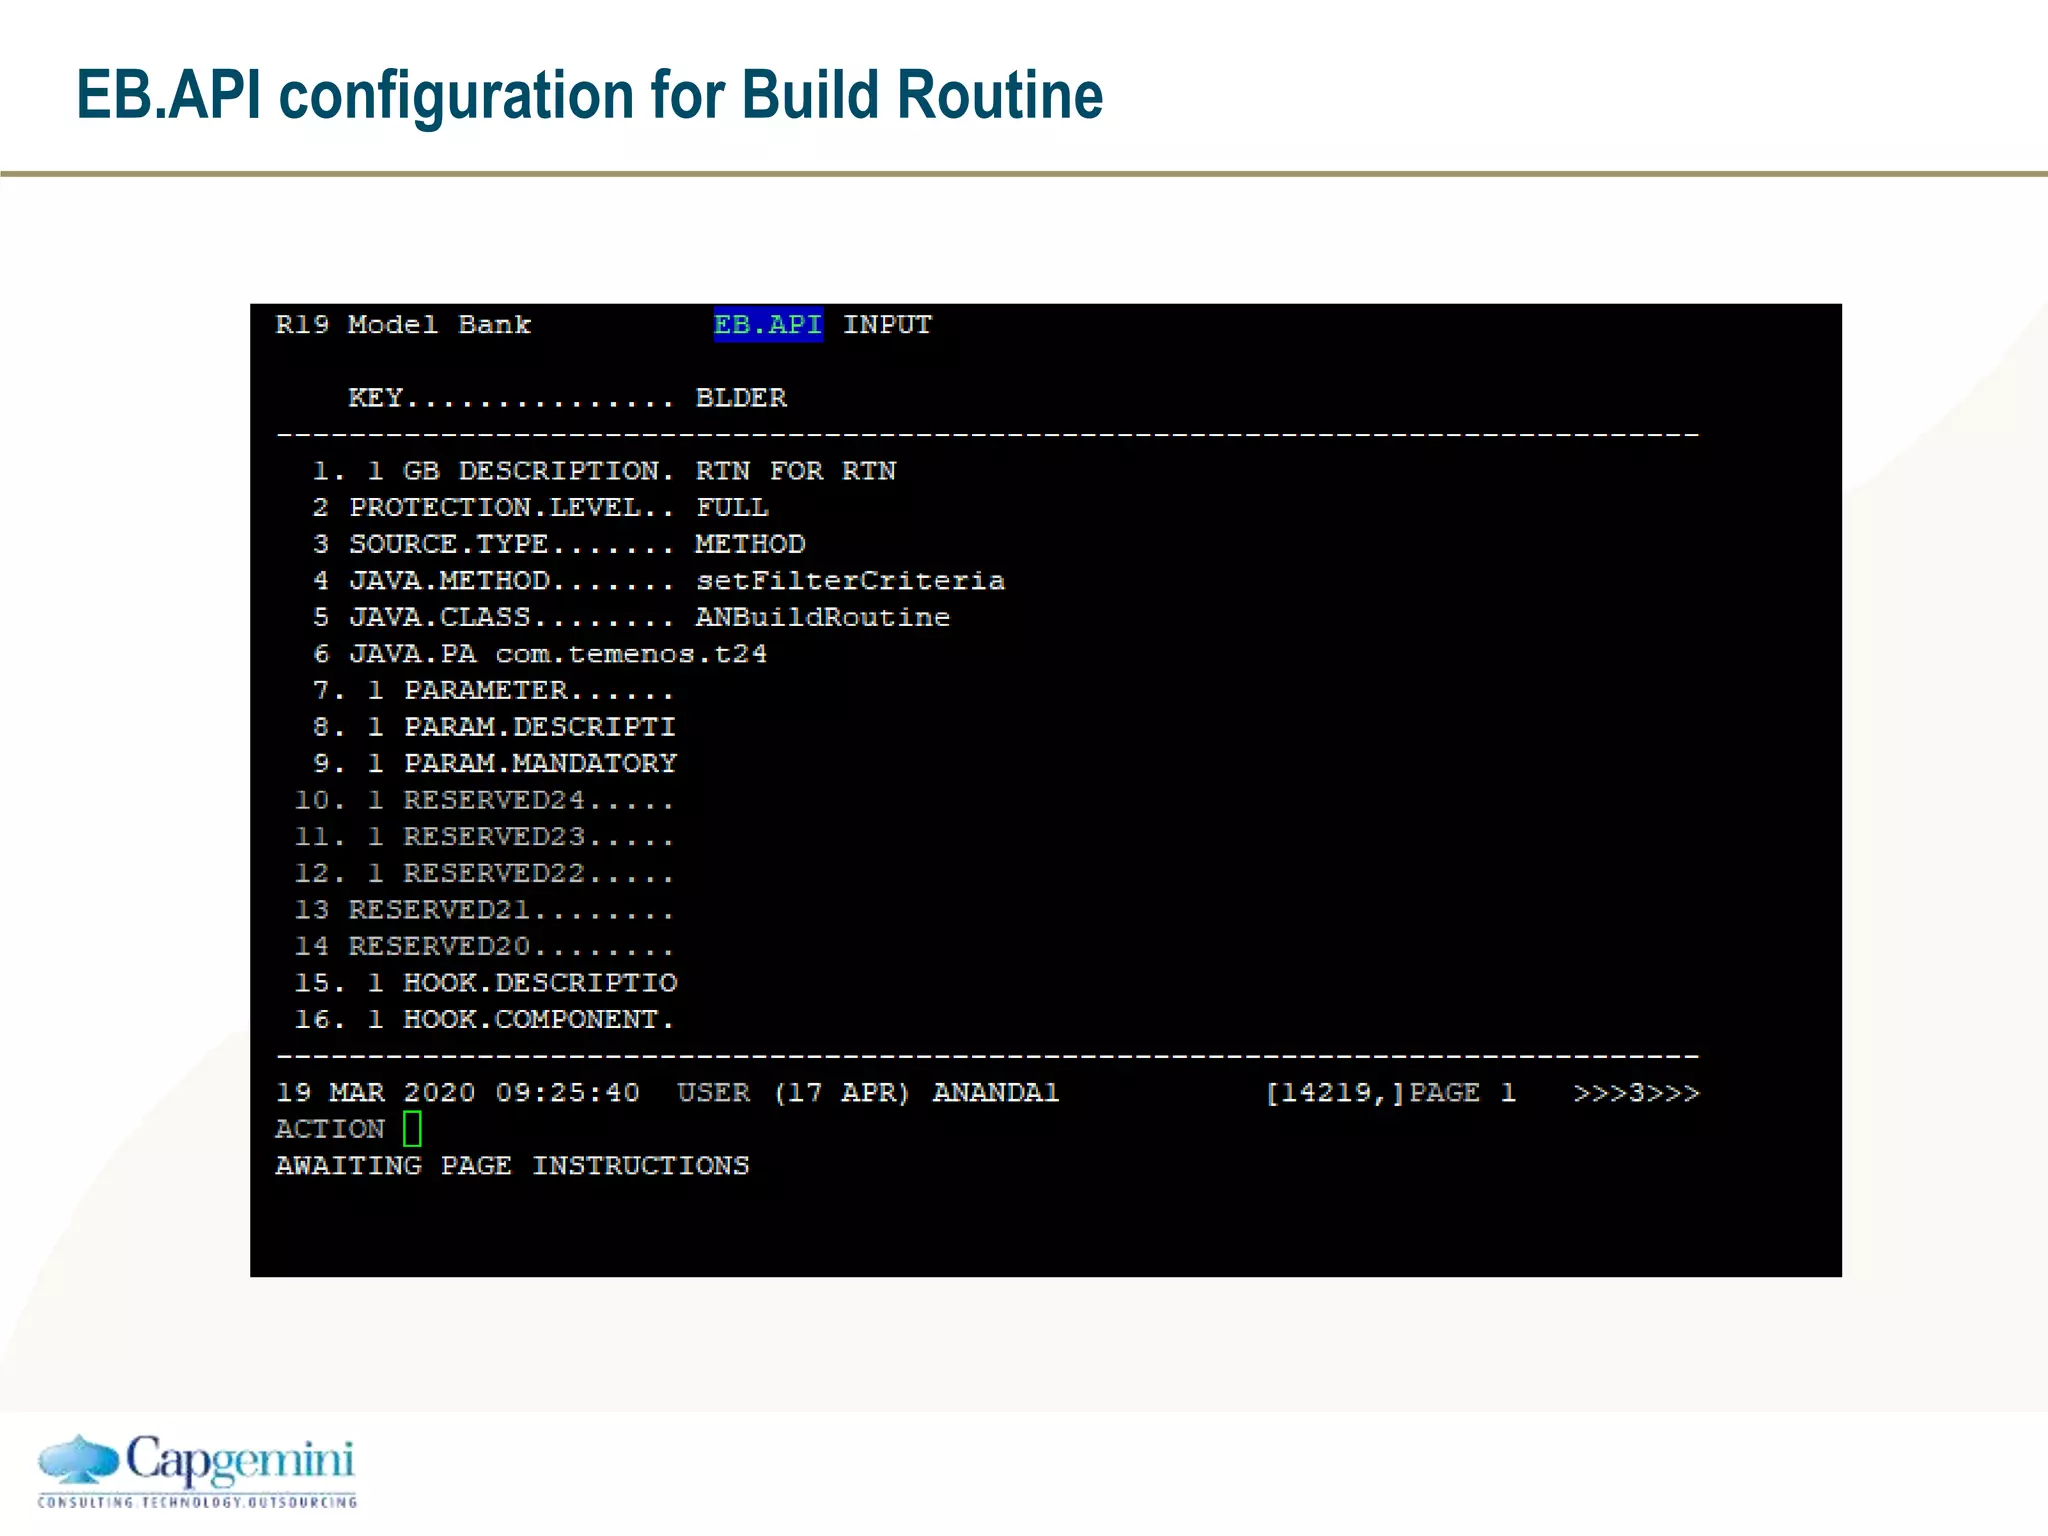Click SOURCE.TYPE value METHOD
The height and width of the screenshot is (1536, 2048).
coord(750,544)
